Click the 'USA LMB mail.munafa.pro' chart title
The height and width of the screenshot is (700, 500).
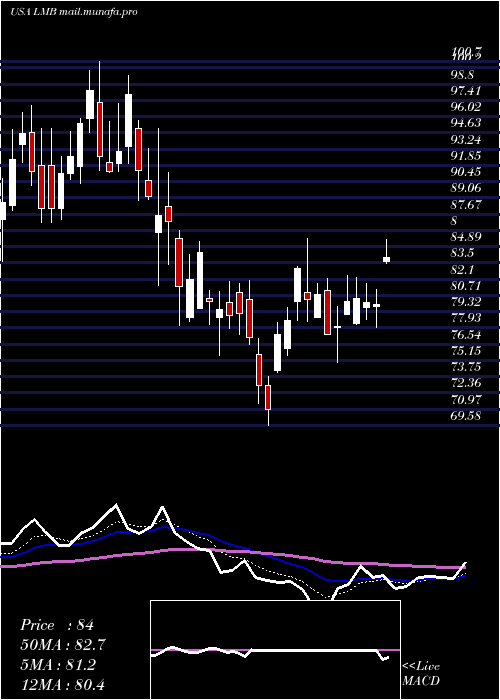coord(73,12)
